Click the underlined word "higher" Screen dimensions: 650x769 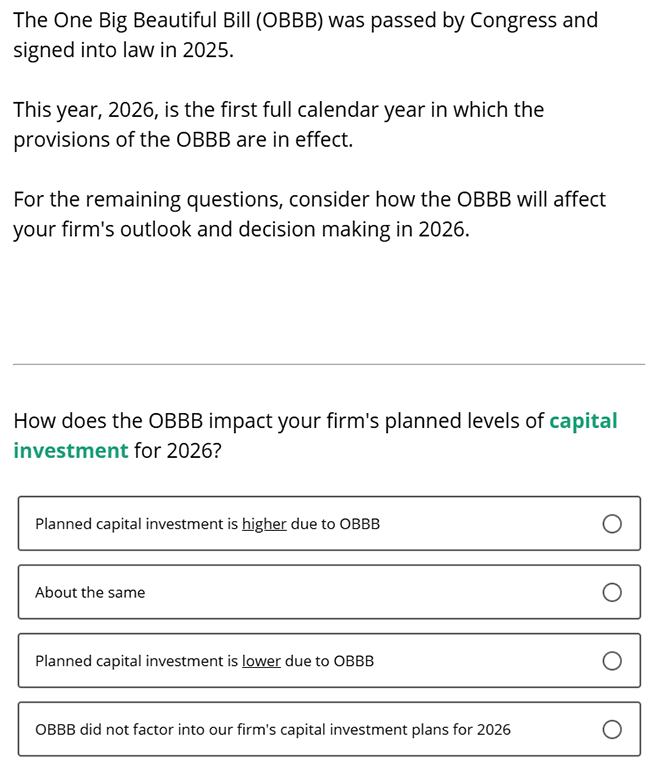pos(264,524)
